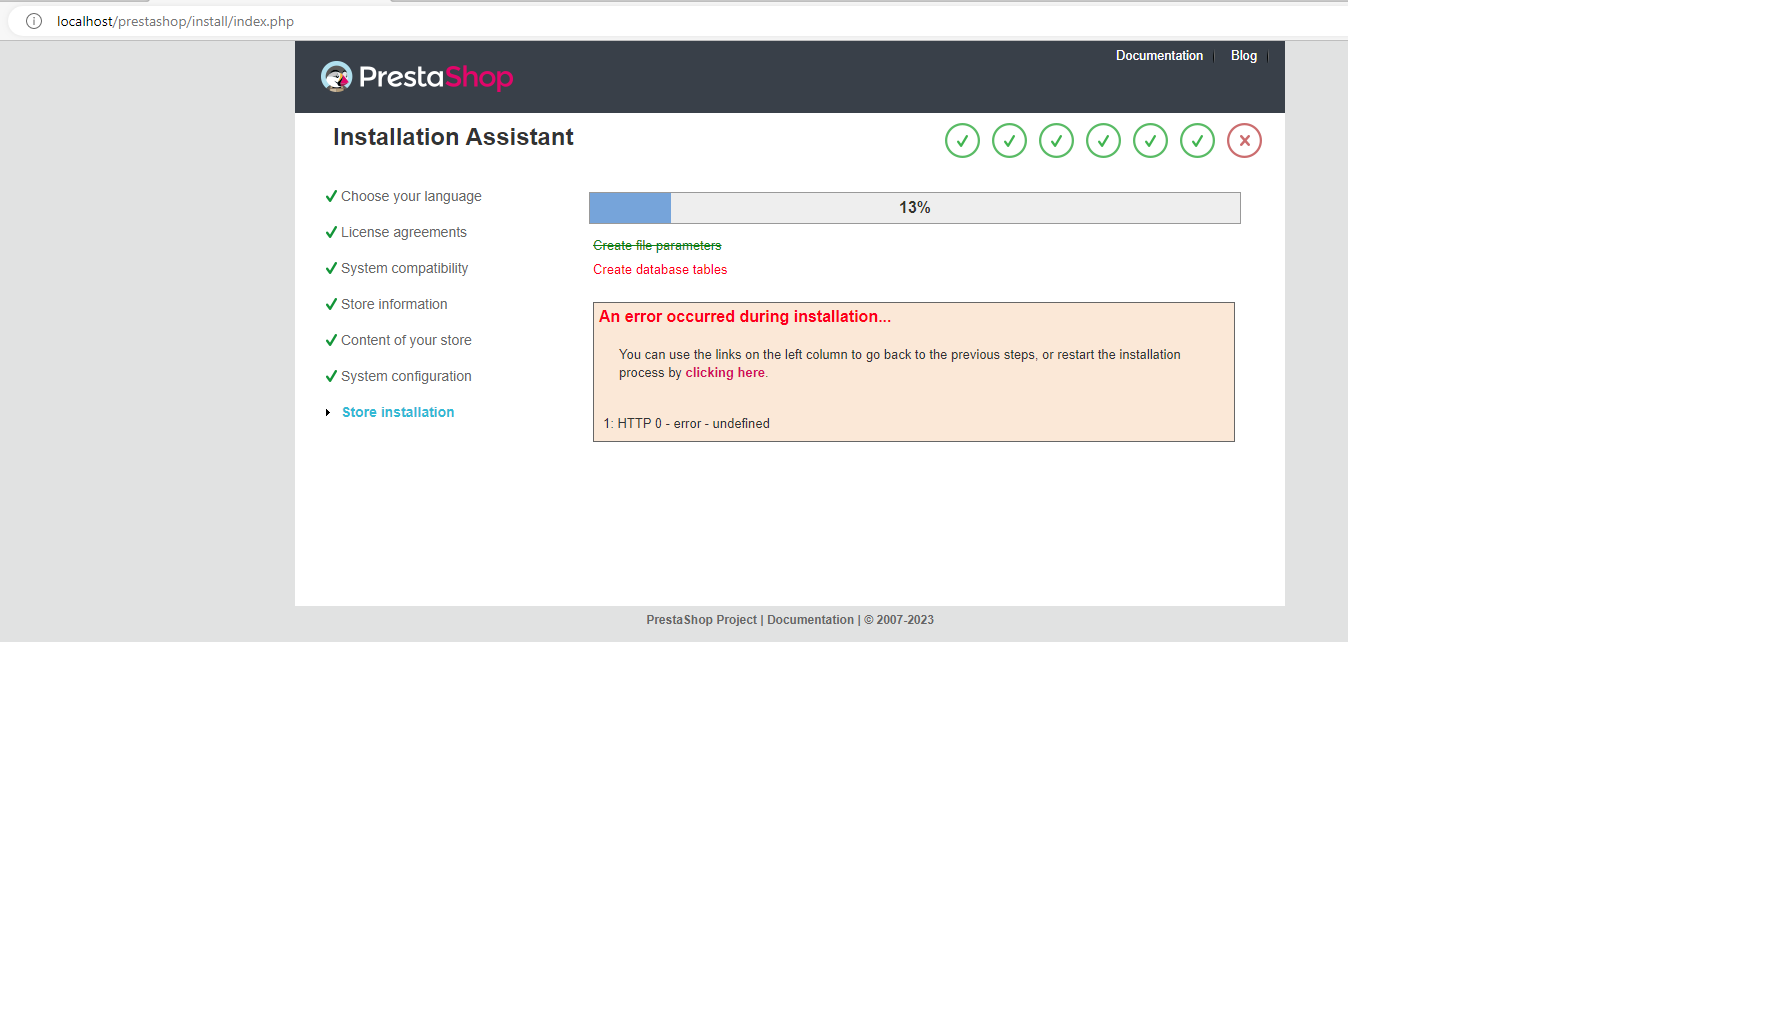Open Documentation link in the footer
The height and width of the screenshot is (1022, 1792).
[x=810, y=620]
